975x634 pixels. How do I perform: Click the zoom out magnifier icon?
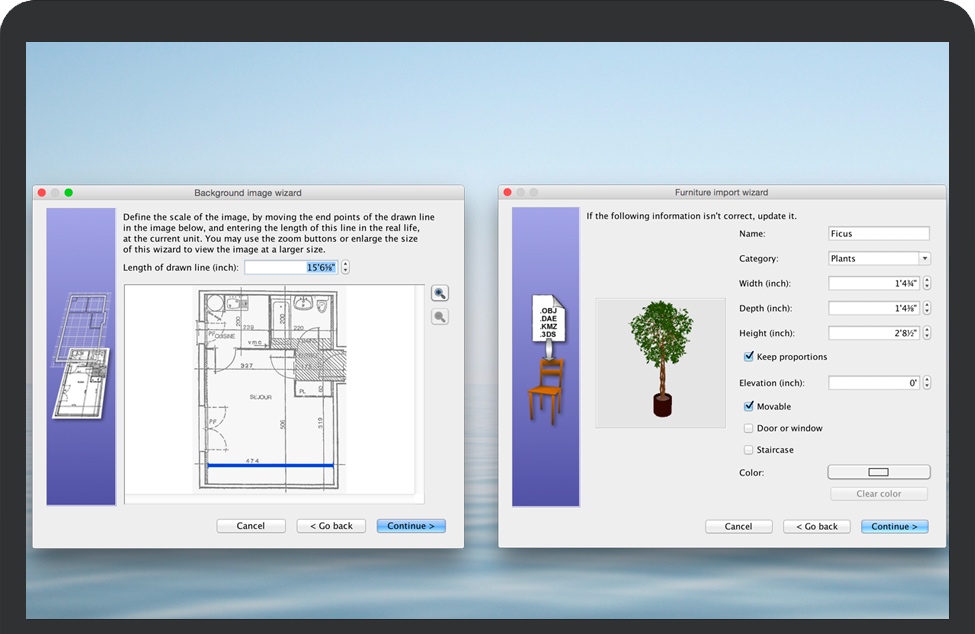pos(440,317)
